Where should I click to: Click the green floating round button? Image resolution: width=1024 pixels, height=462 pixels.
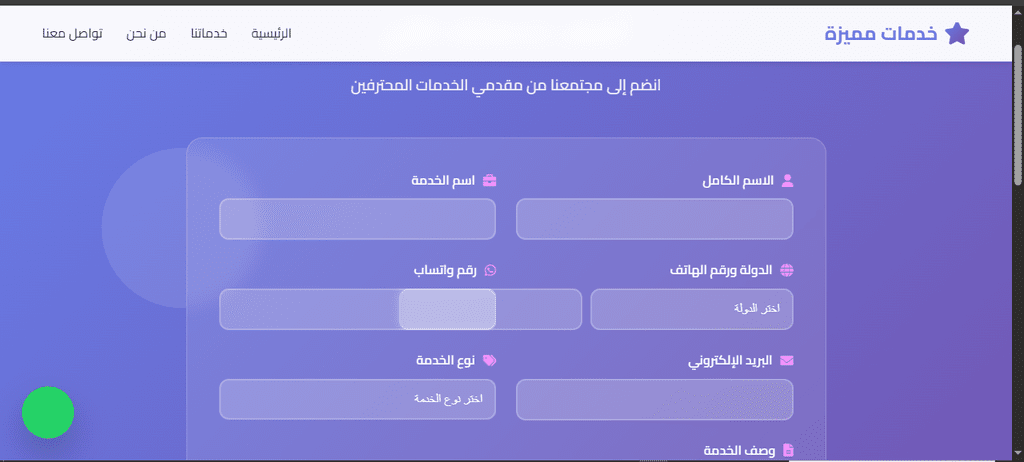[x=48, y=412]
